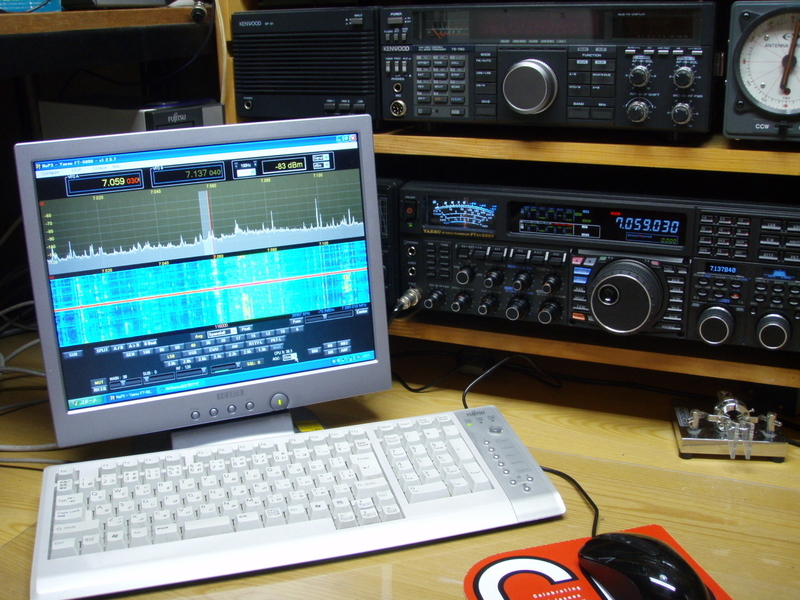Click A>B to copy VFO A to B
This screenshot has height=600, width=800.
coord(134,346)
